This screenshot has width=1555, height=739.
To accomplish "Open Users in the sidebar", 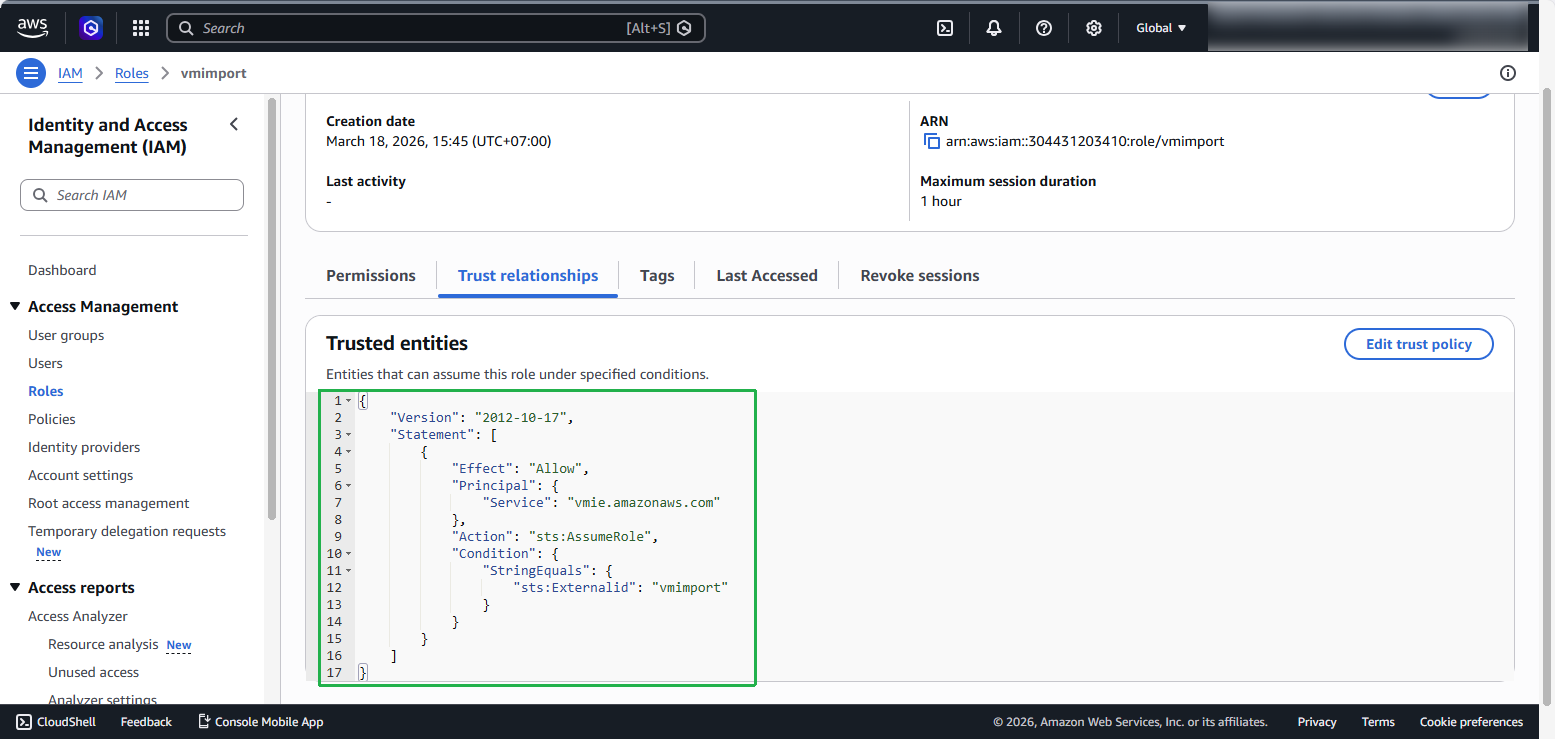I will tap(45, 363).
